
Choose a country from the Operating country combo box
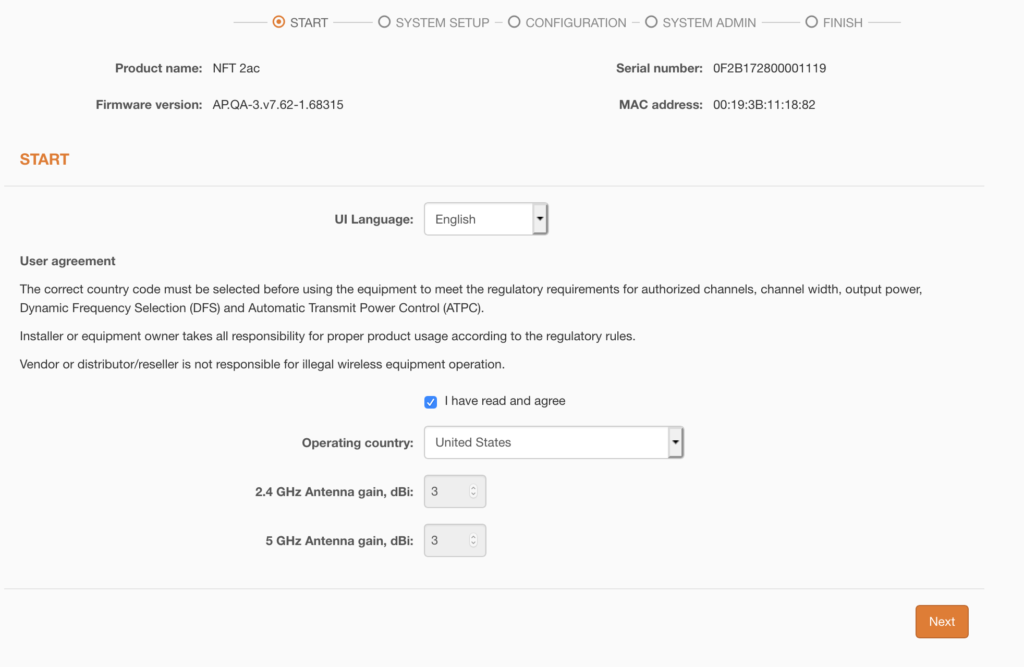coord(554,442)
